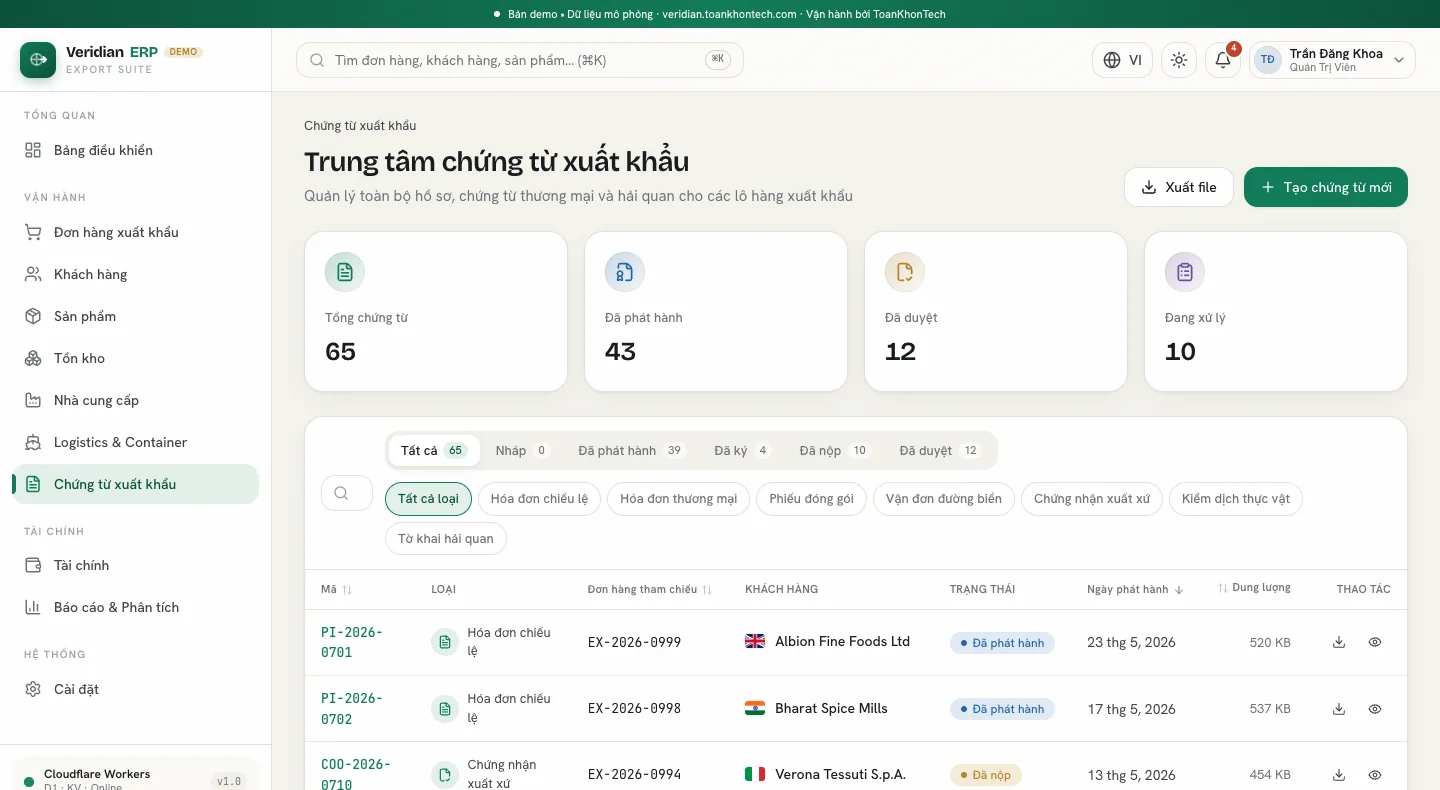Filter by Tờ khai hải quan chip
This screenshot has width=1440, height=790.
pos(446,538)
